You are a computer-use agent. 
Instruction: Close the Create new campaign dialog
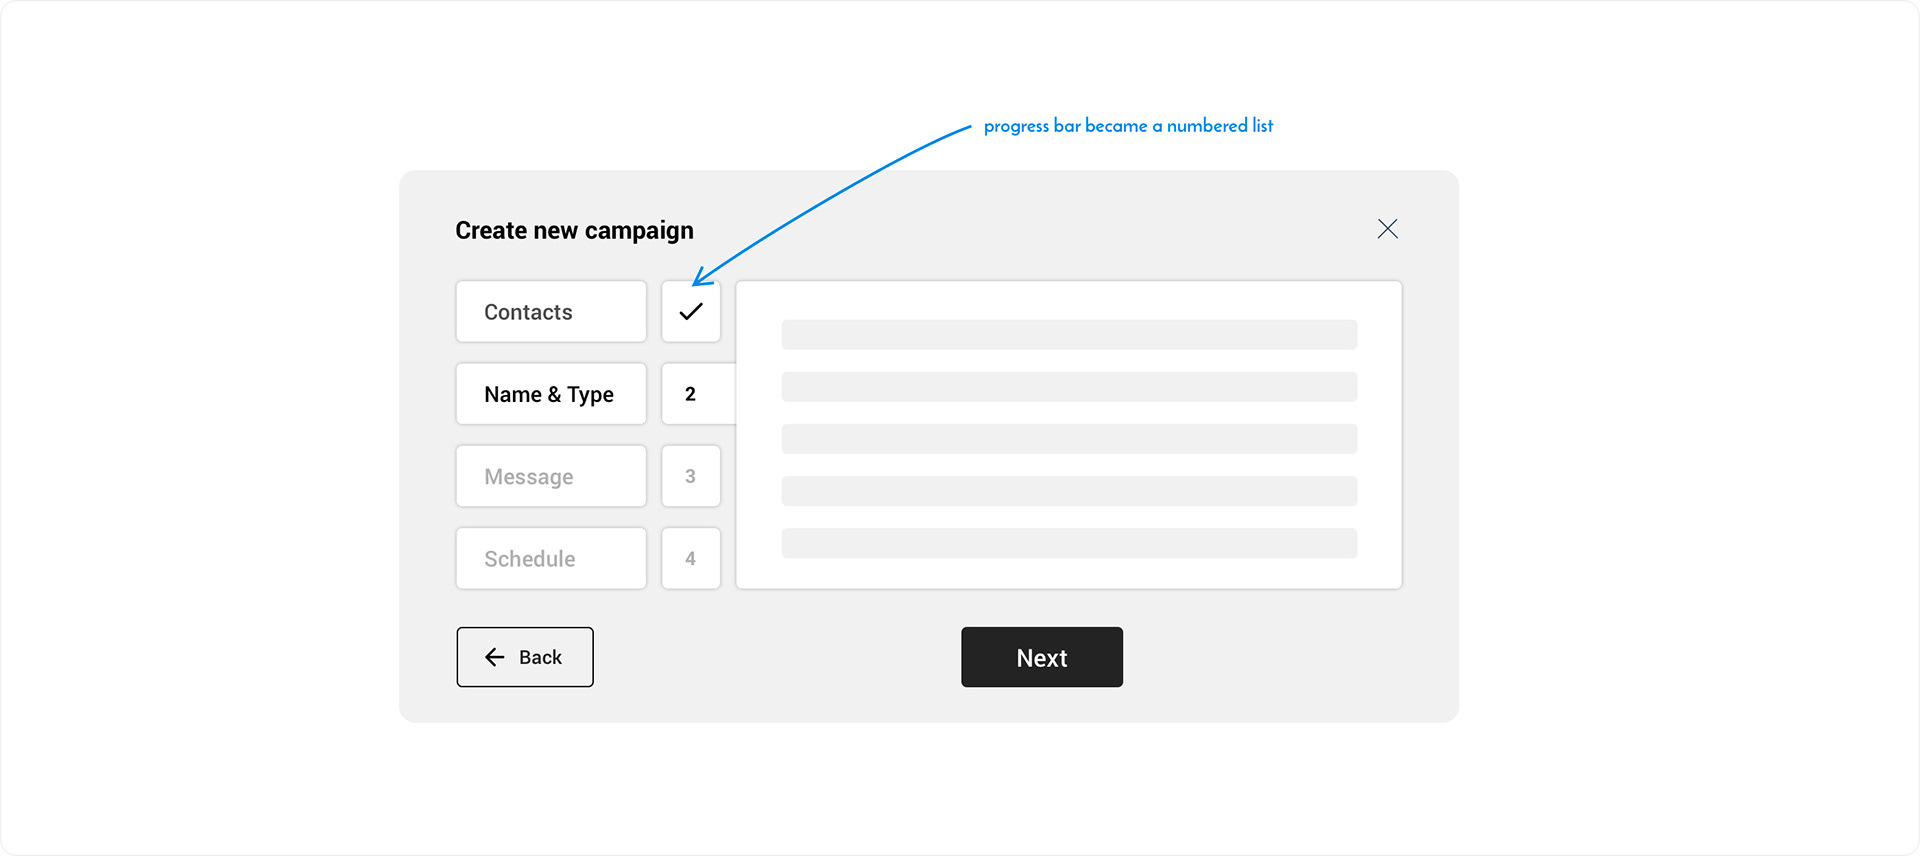coord(1387,229)
